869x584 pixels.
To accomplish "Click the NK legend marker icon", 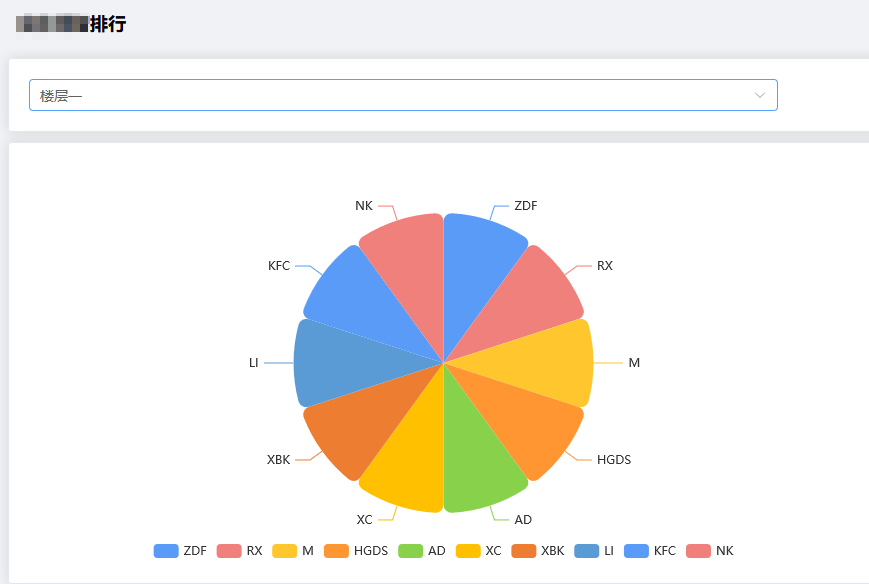I will point(698,551).
